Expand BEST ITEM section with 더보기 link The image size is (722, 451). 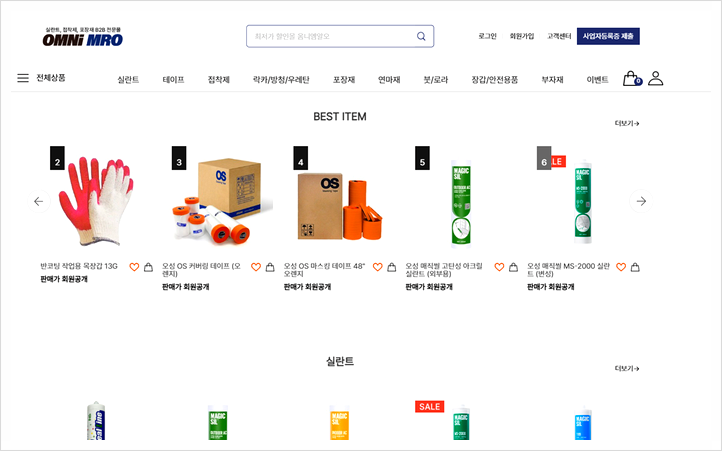[627, 123]
